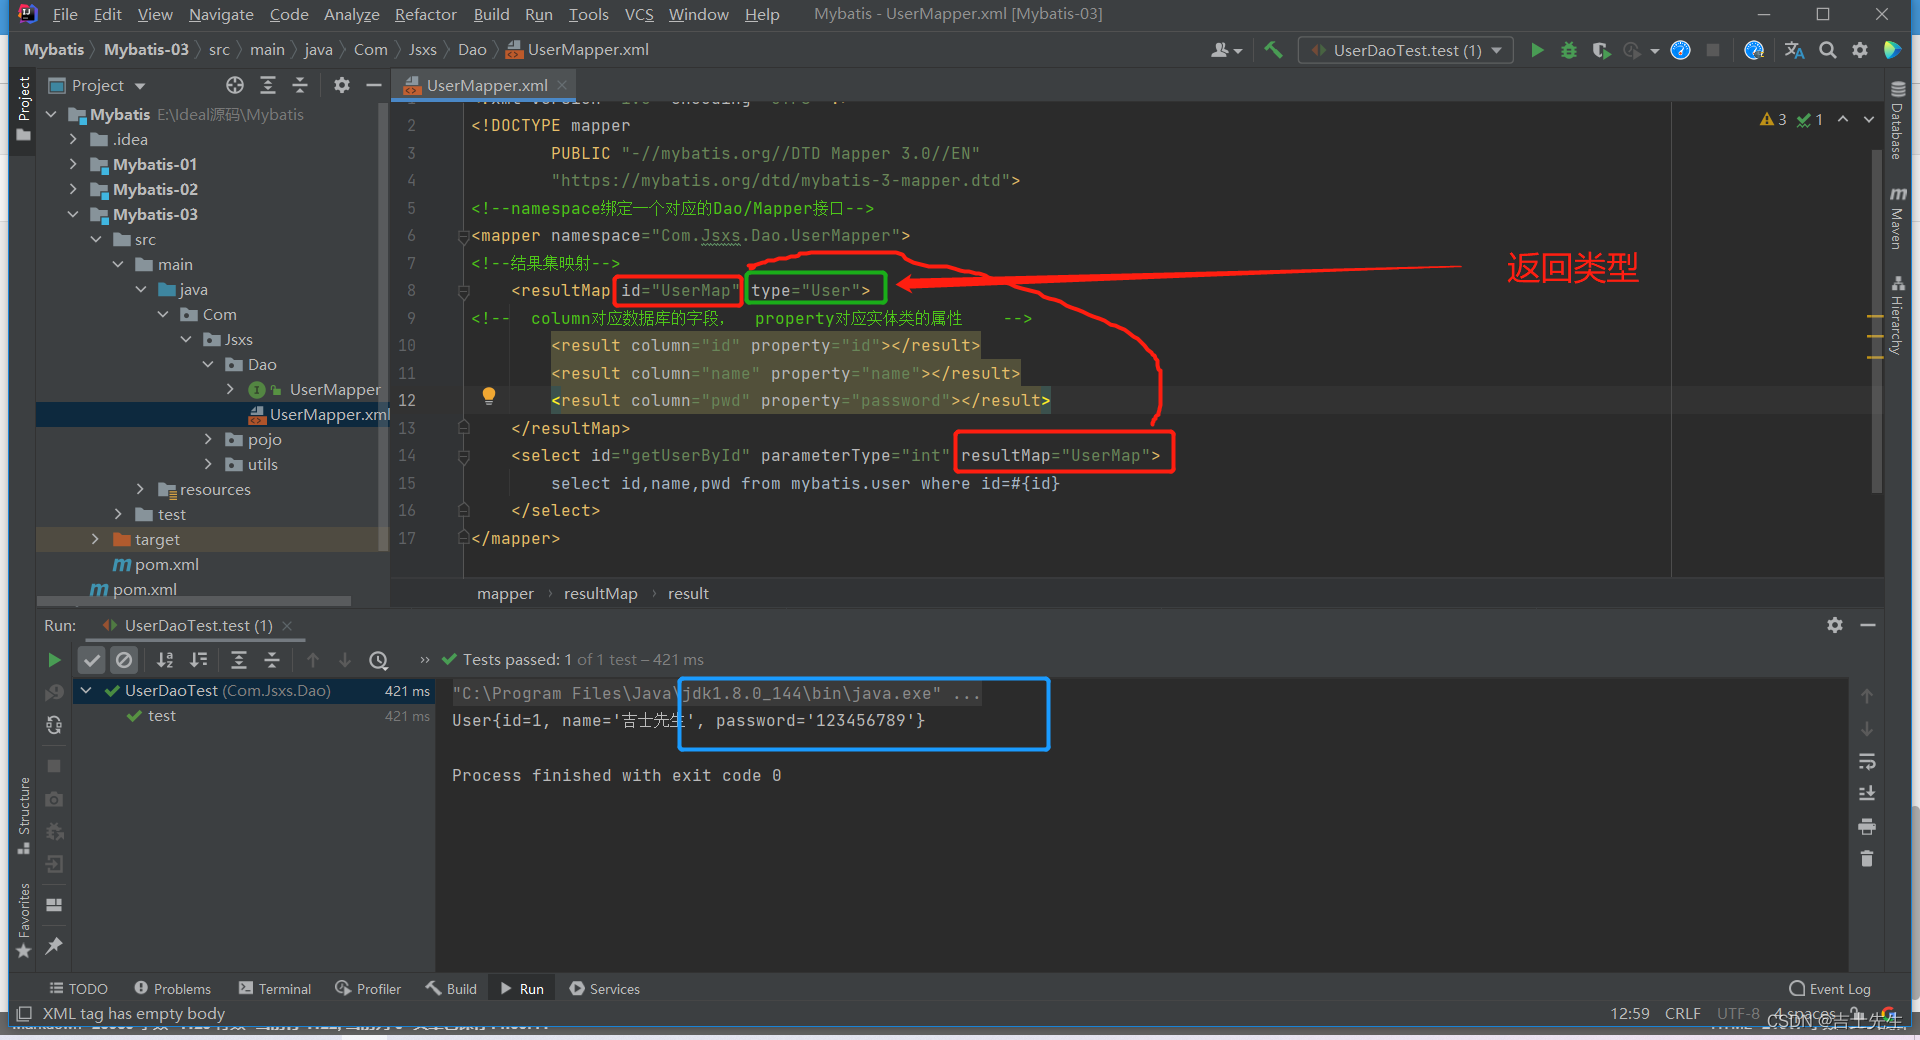Viewport: 1920px width, 1040px height.
Task: Click the intention light bulb on line 12
Action: pos(489,396)
